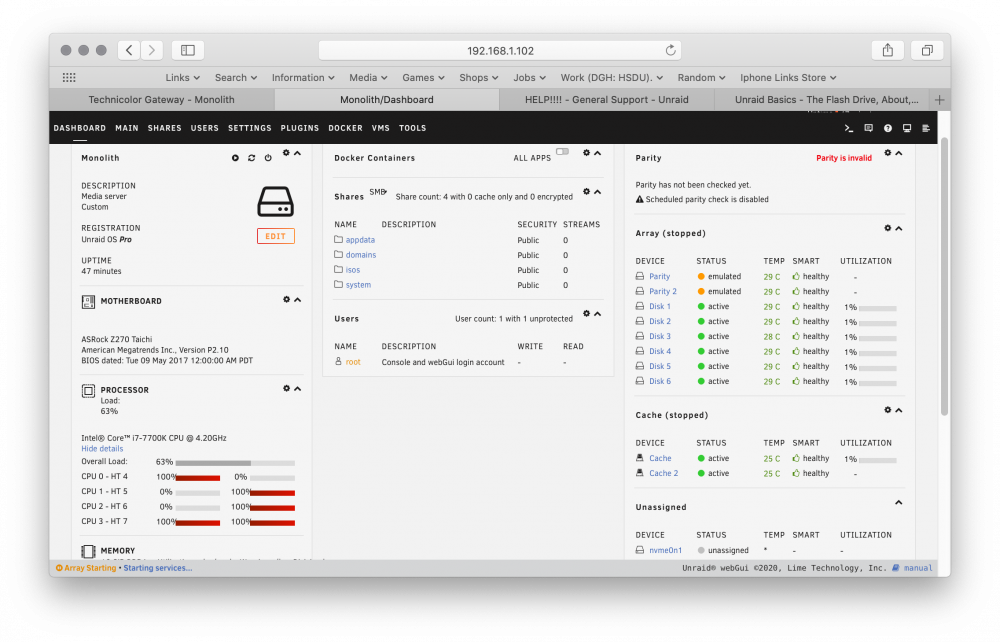This screenshot has width=1000, height=642.
Task: Open the TOOLS menu item
Action: point(413,128)
